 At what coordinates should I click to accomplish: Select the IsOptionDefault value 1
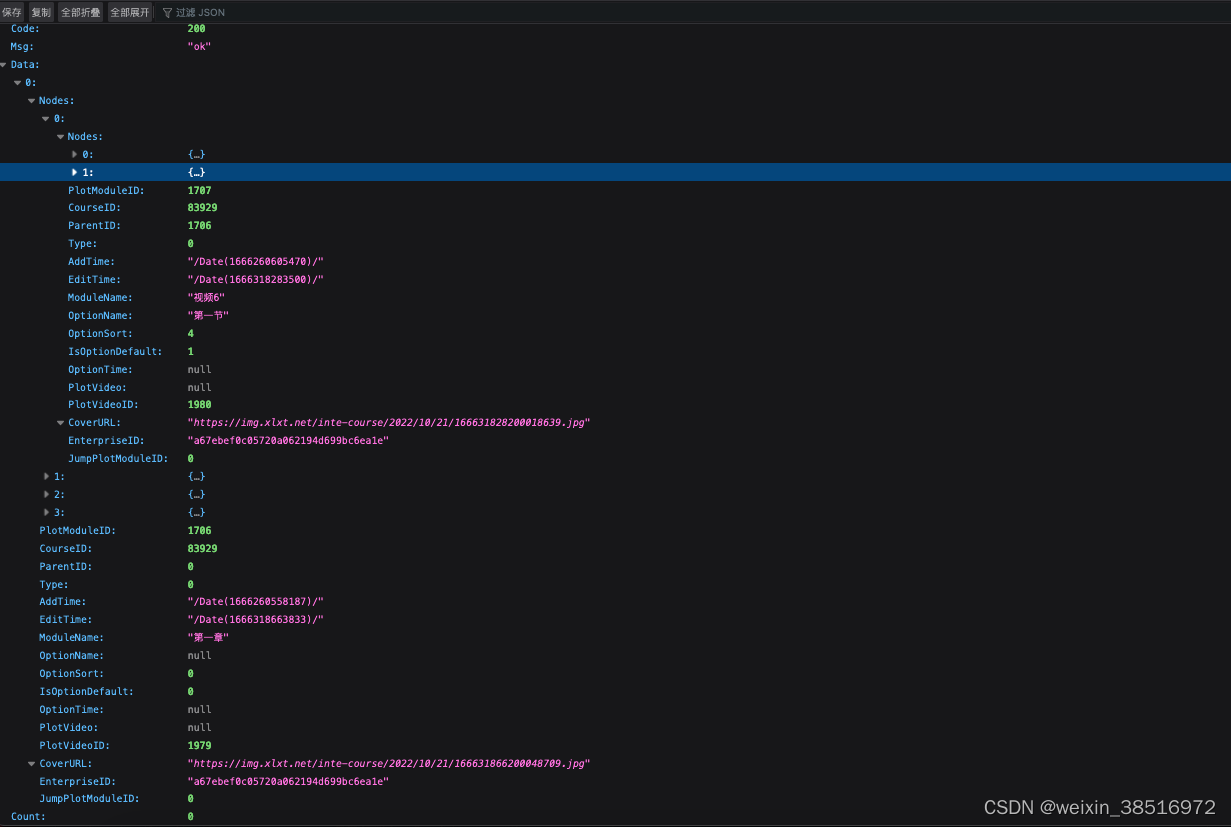point(190,351)
